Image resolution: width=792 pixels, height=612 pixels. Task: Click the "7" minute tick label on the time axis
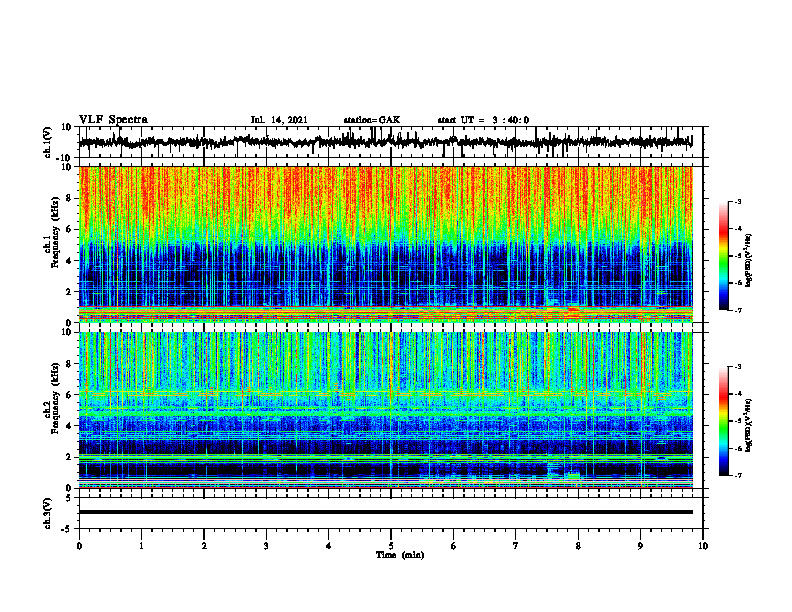[516, 546]
